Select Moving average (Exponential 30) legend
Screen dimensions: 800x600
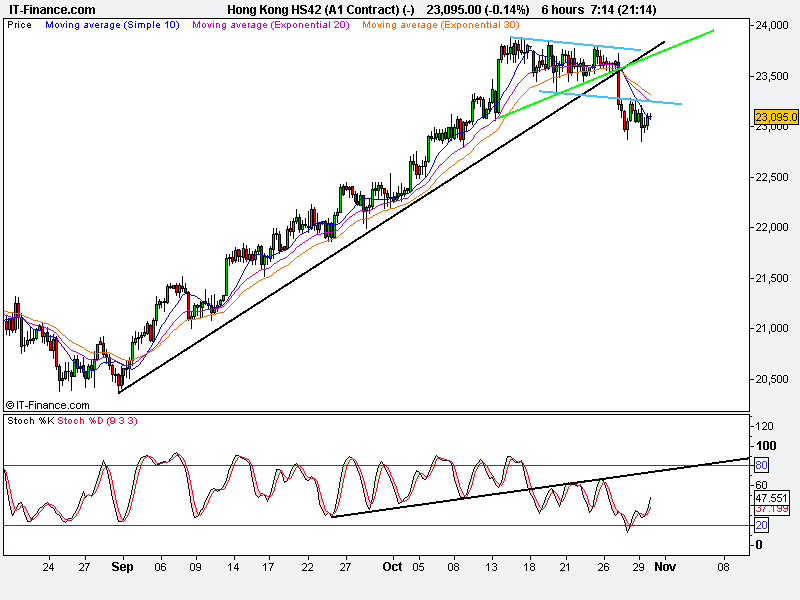click(x=441, y=24)
